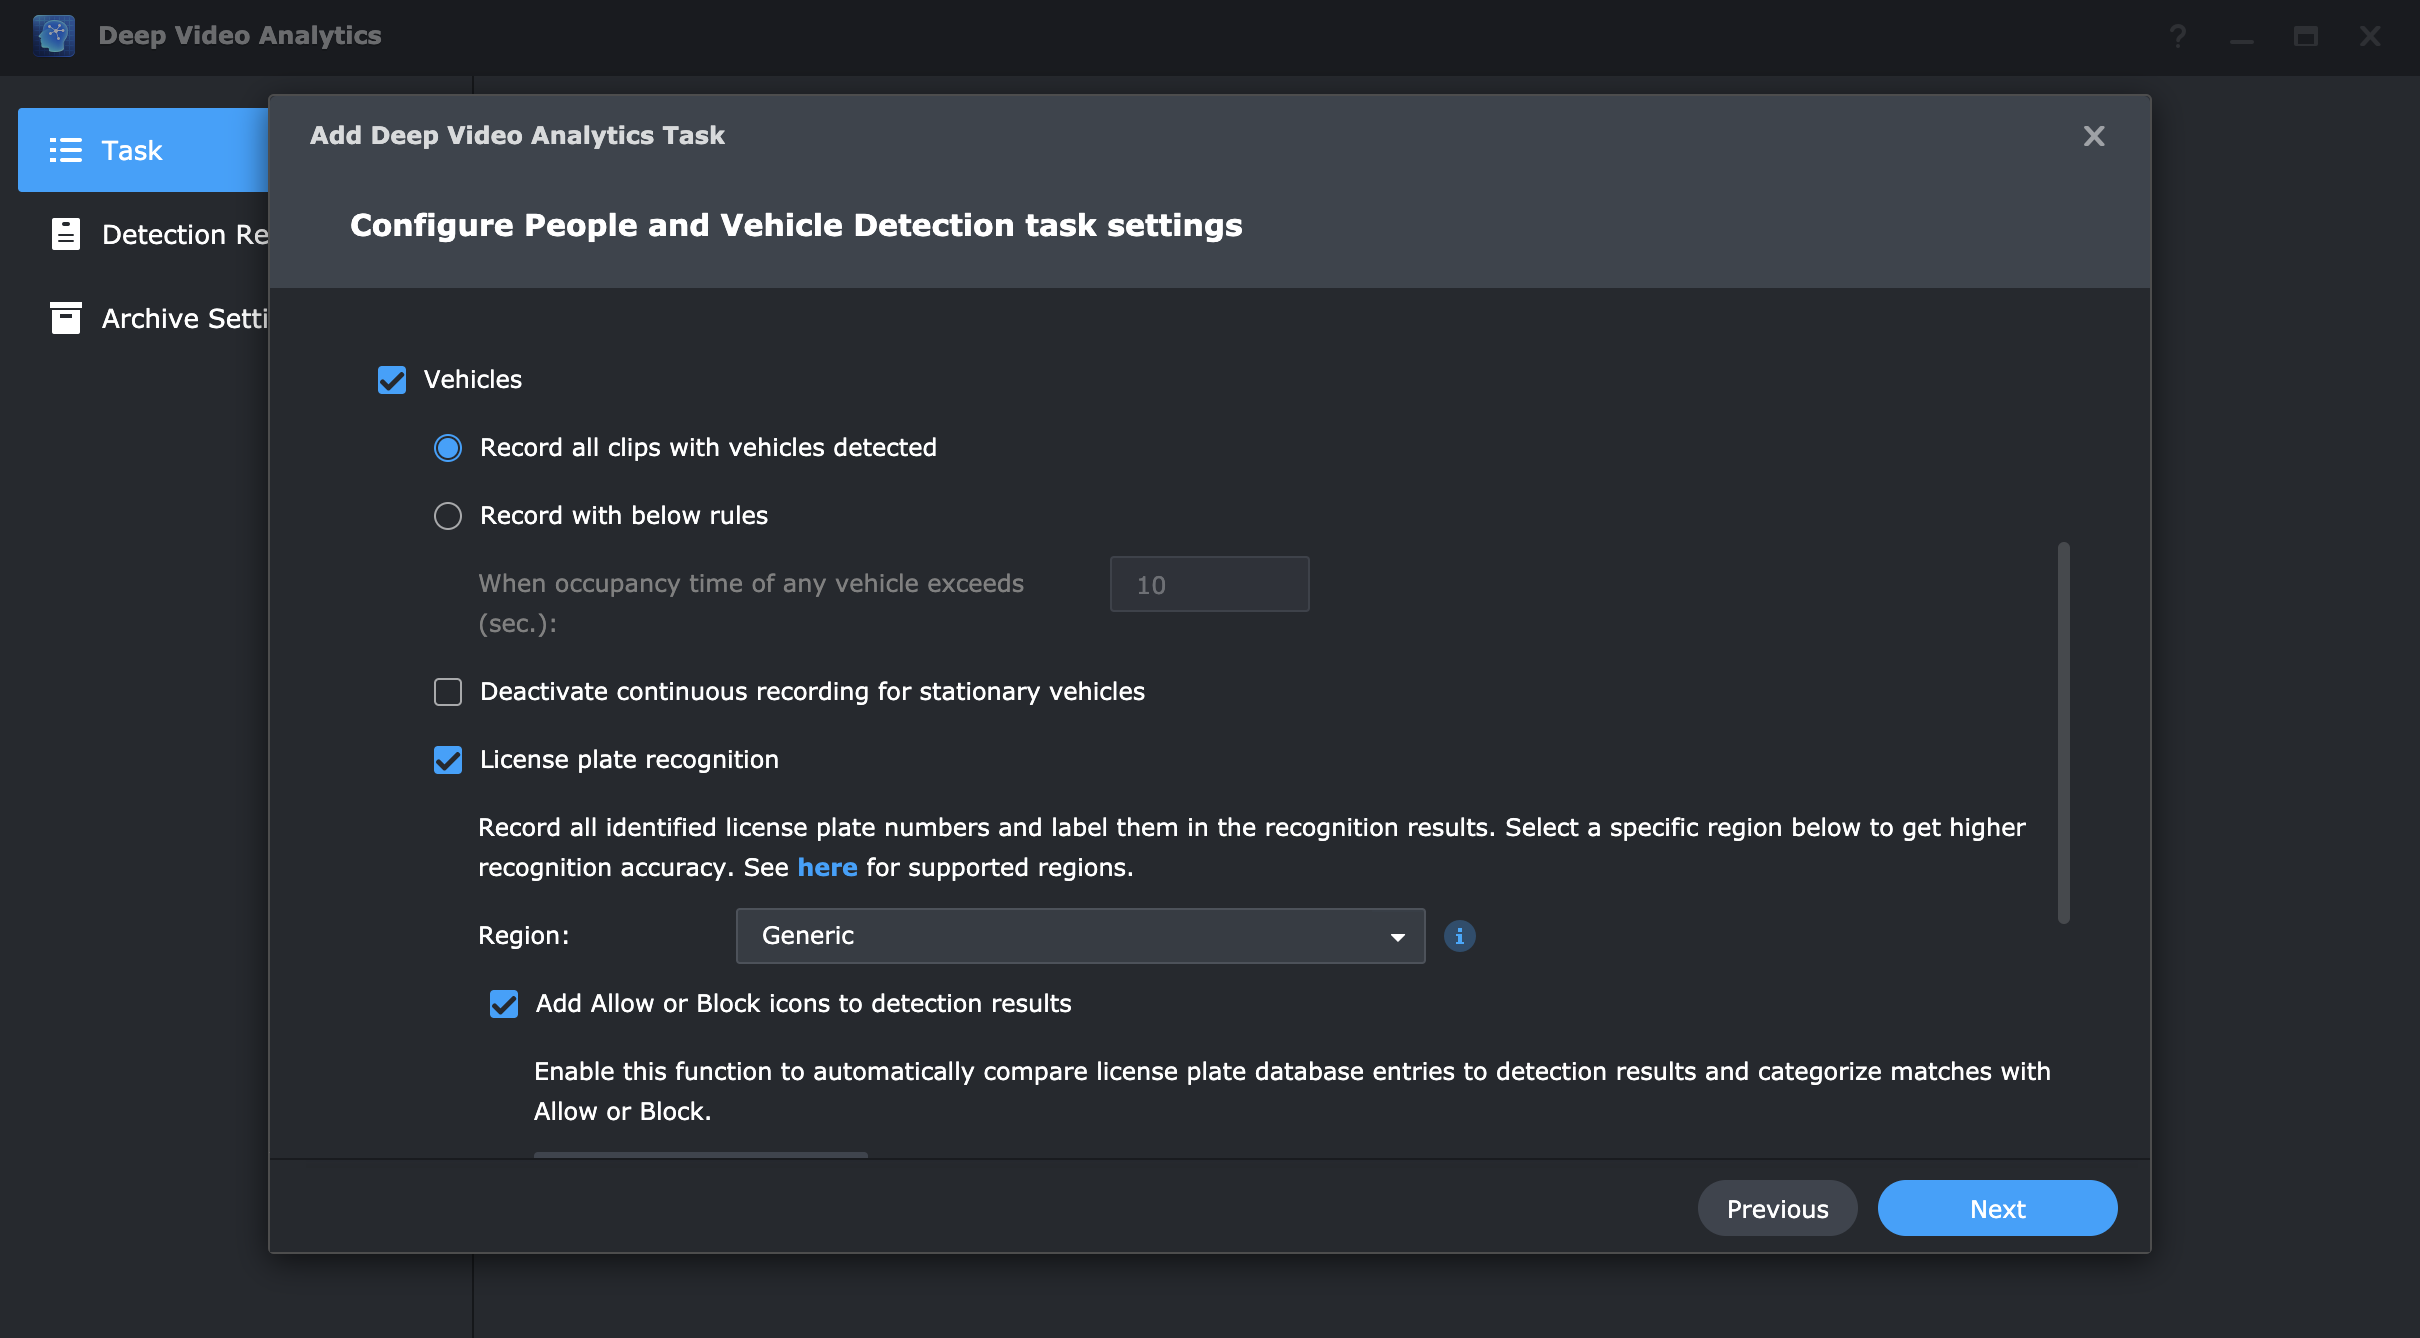
Task: Click the dialog vertical scrollbar
Action: click(x=2064, y=733)
